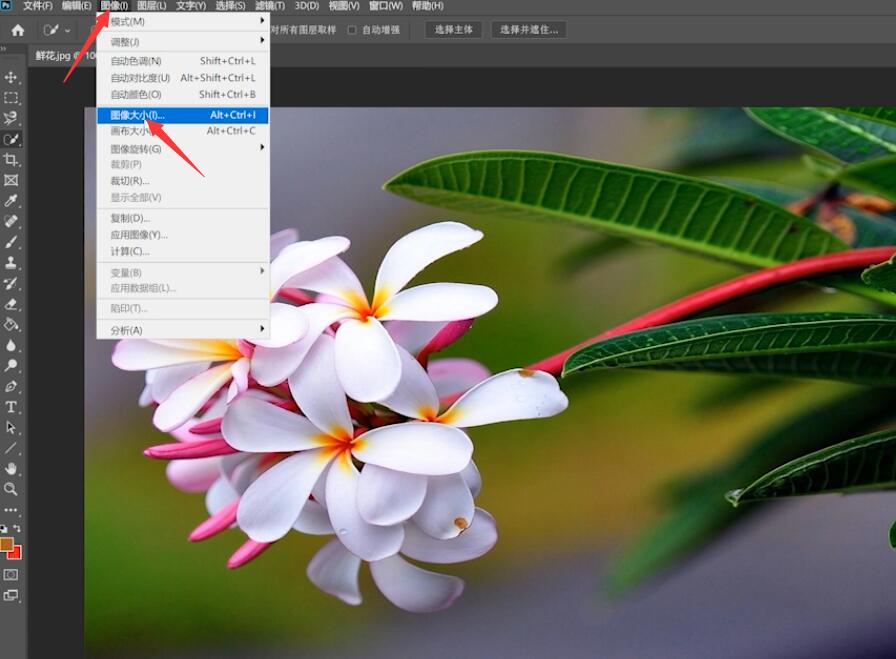The width and height of the screenshot is (896, 659).
Task: Select the Eraser tool
Action: tap(11, 303)
